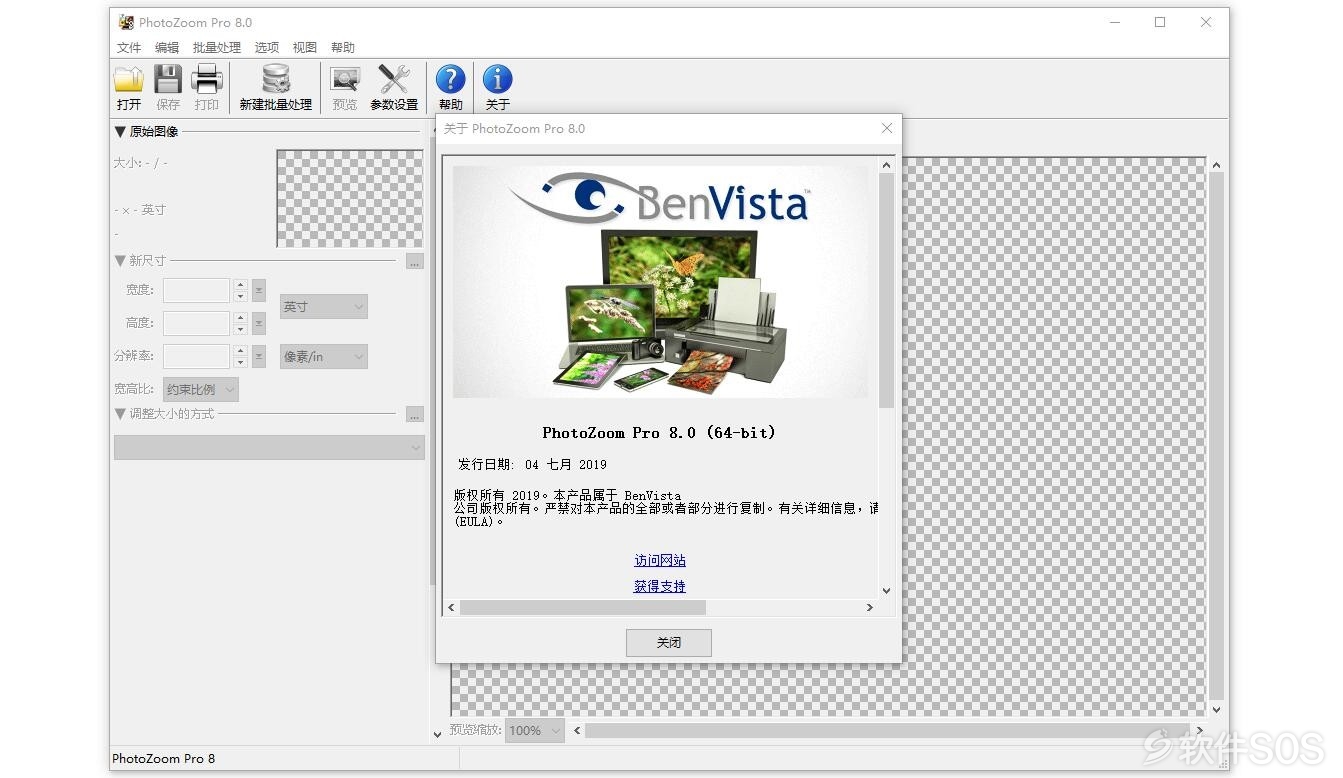The image size is (1343, 778).
Task: Click the 关于 (About) info icon
Action: coord(497,81)
